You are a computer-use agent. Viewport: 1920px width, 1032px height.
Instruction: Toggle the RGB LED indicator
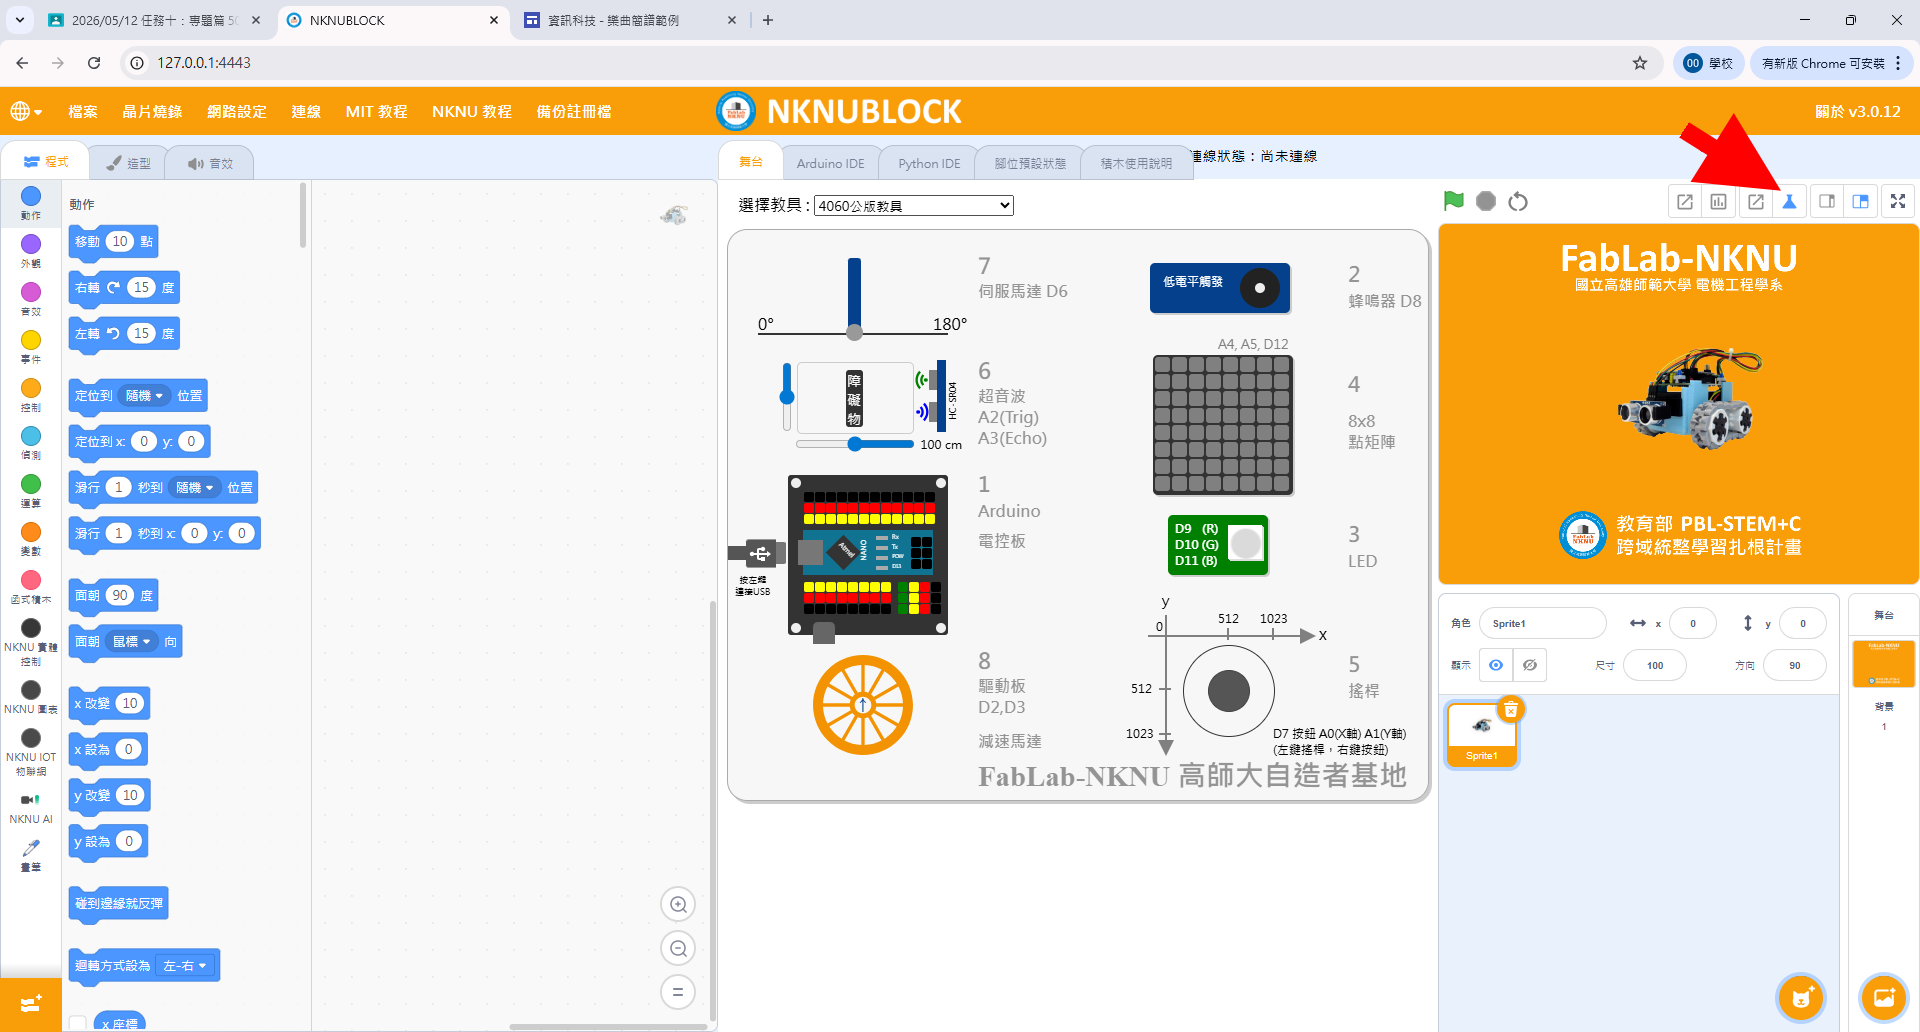coord(1245,545)
